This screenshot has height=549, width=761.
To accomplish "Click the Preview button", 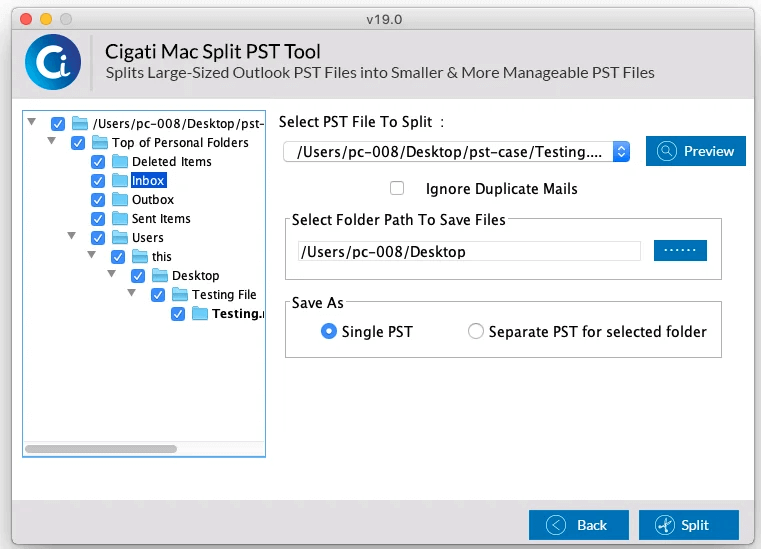I will tap(695, 151).
